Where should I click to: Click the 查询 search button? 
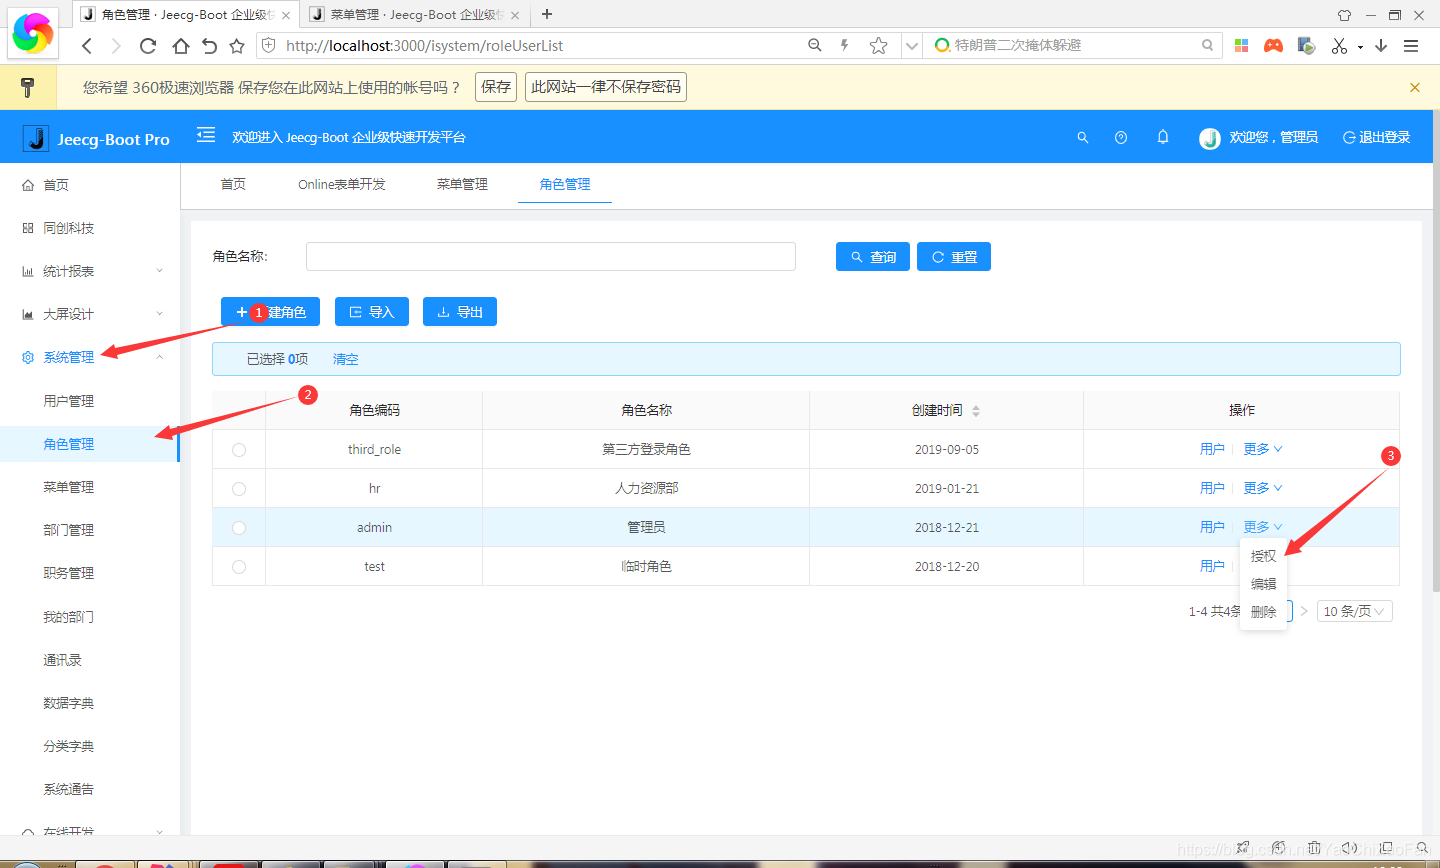873,257
